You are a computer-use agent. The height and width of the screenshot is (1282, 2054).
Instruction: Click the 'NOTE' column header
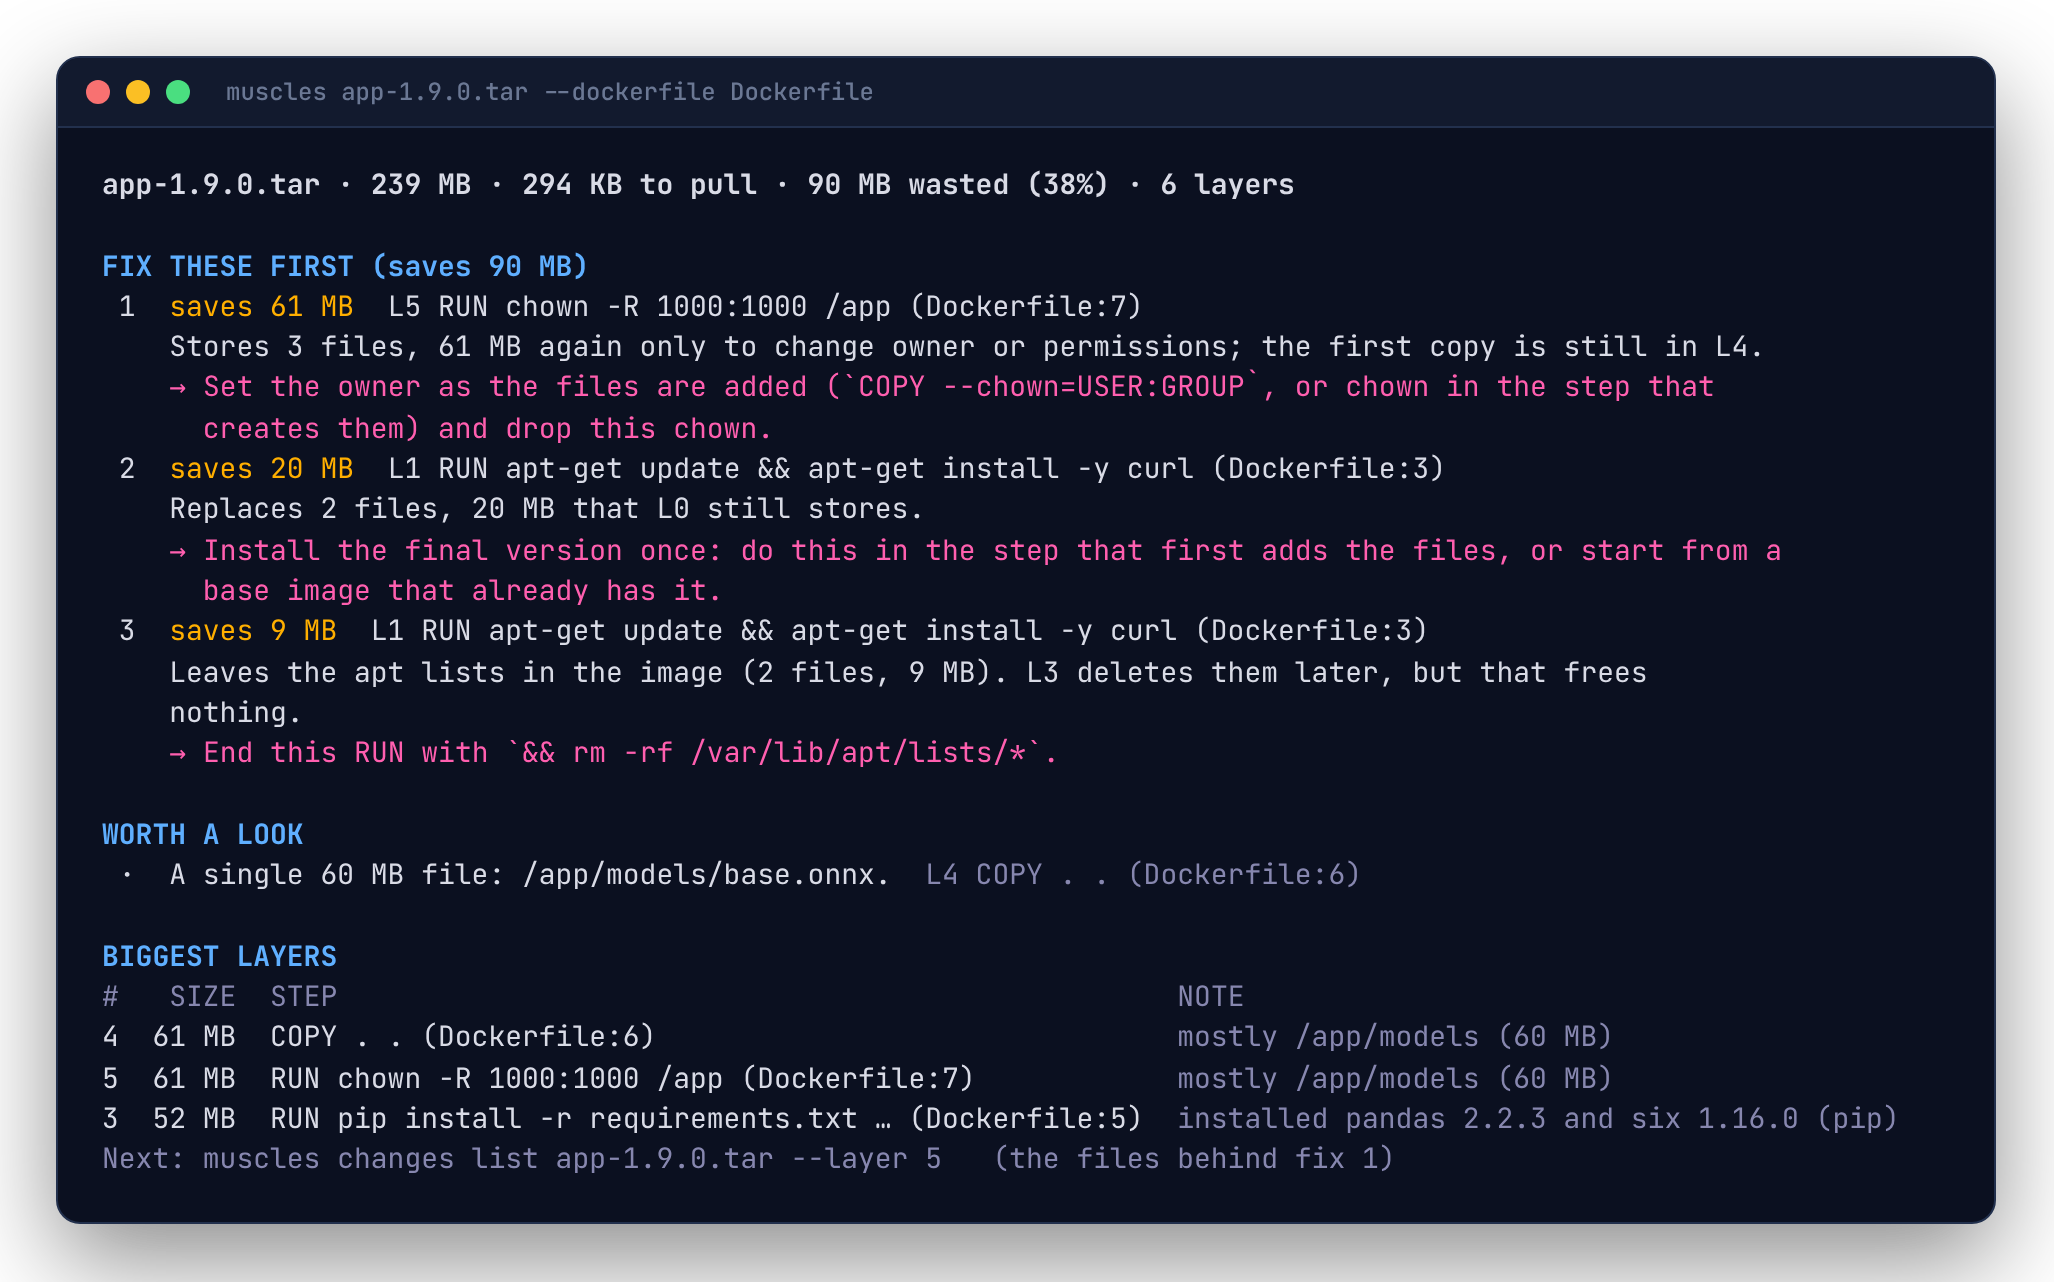[1210, 997]
